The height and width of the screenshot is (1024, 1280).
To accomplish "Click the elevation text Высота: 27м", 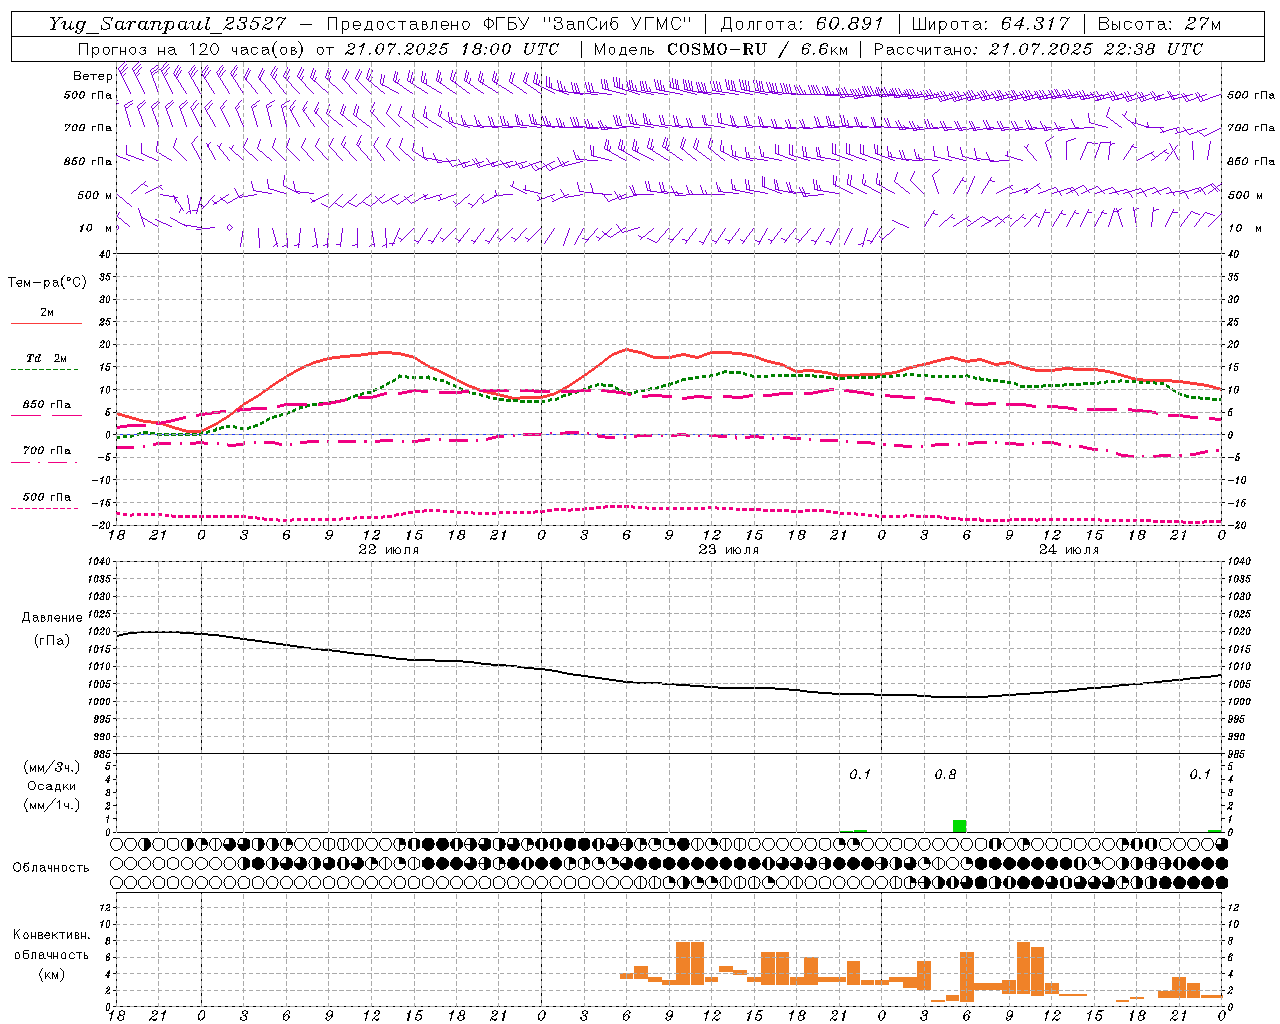I will 1159,24.
